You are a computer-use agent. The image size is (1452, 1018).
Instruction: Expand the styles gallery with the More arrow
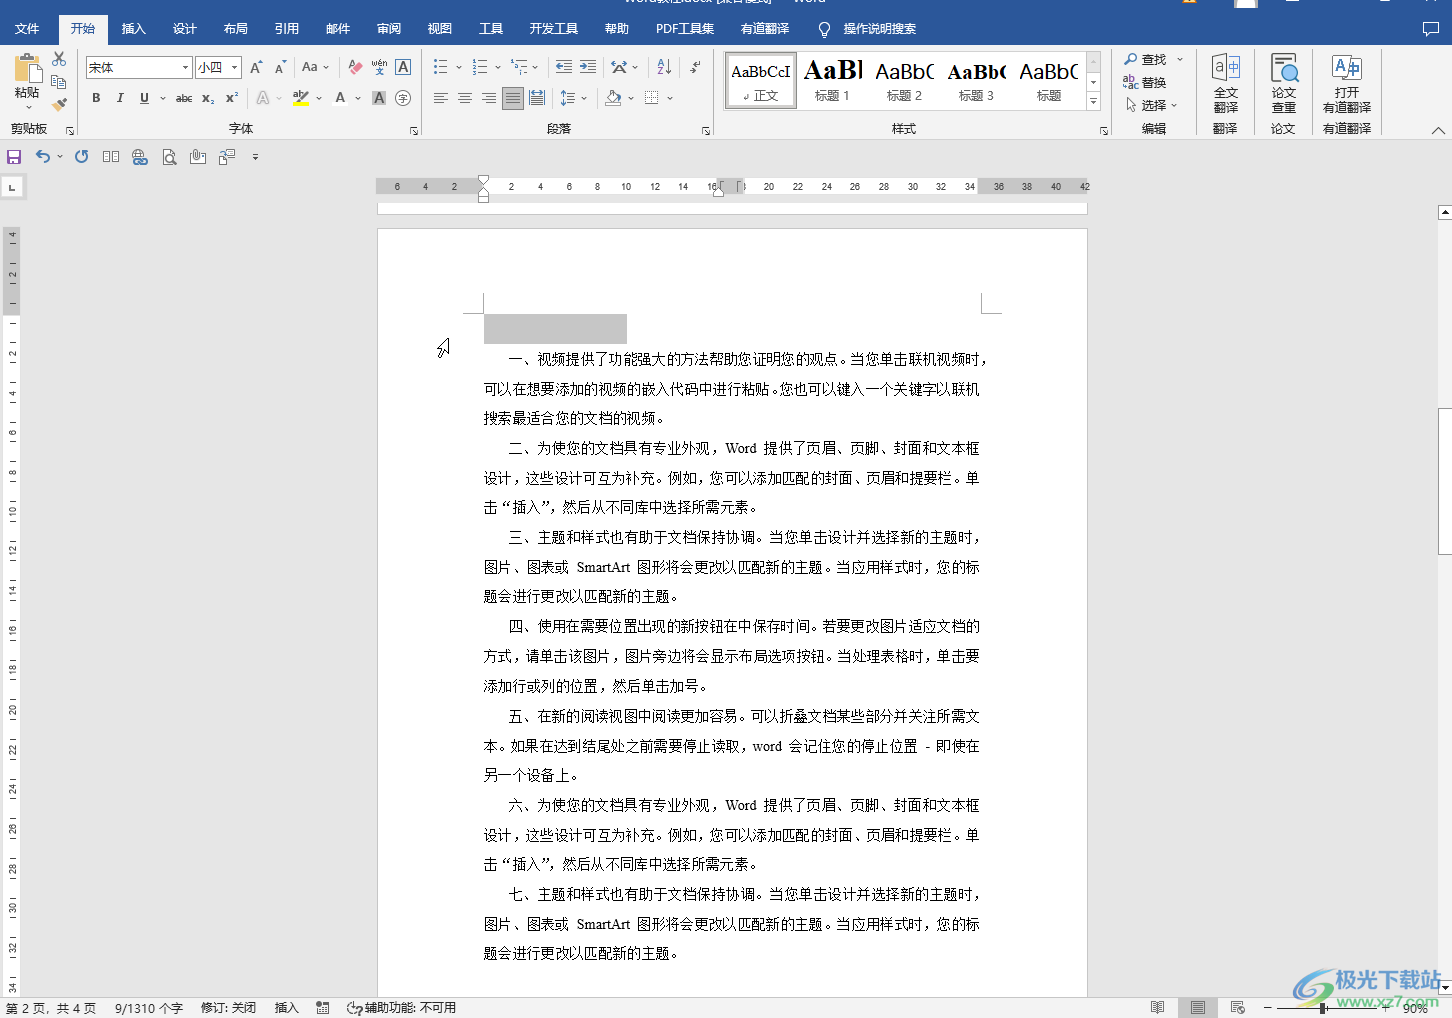(x=1094, y=102)
